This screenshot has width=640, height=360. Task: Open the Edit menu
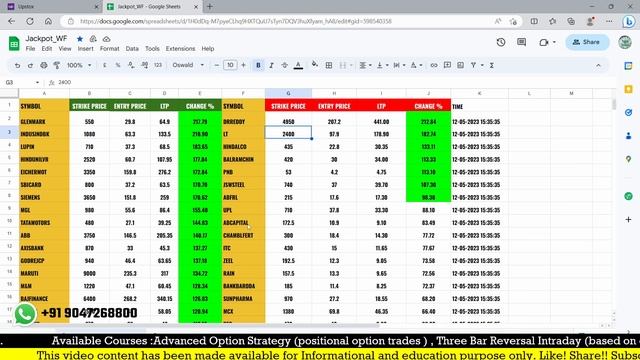point(47,49)
